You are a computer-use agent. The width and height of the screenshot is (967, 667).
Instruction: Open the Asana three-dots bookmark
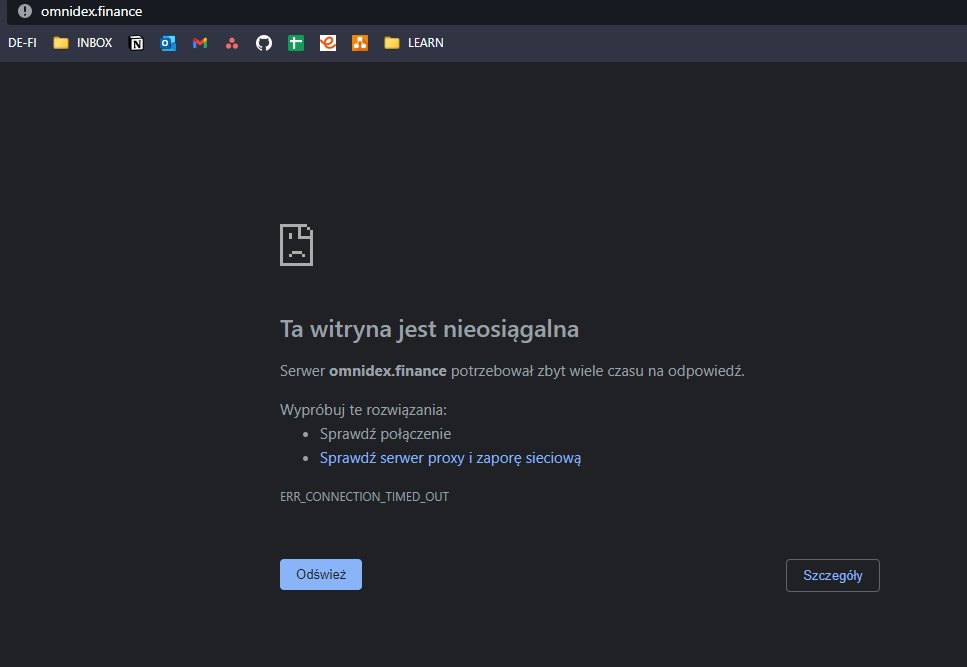pos(232,43)
